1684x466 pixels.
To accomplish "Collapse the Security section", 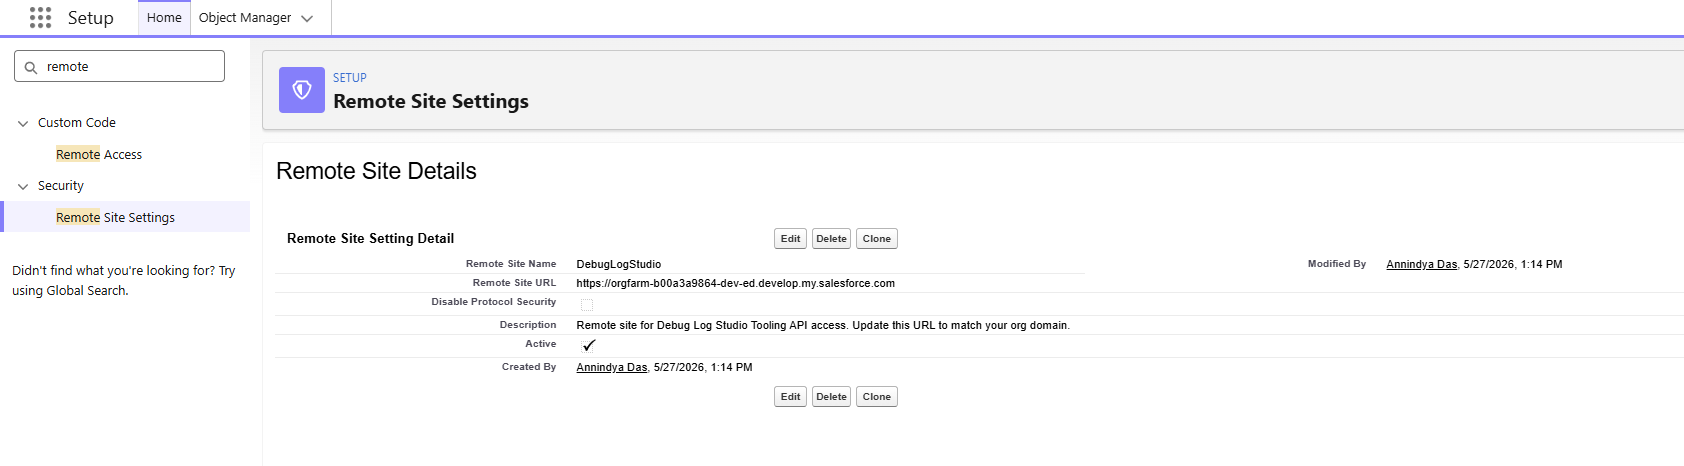I will 23,186.
